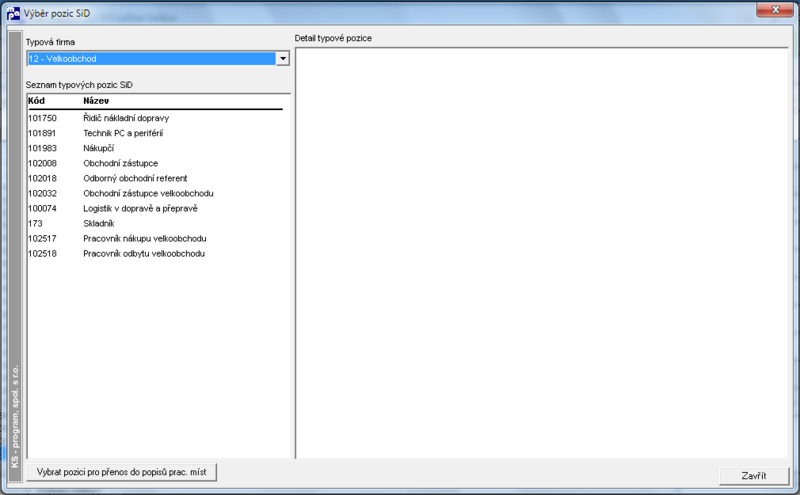Select row 101891 Technik PC a periférií

(155, 133)
